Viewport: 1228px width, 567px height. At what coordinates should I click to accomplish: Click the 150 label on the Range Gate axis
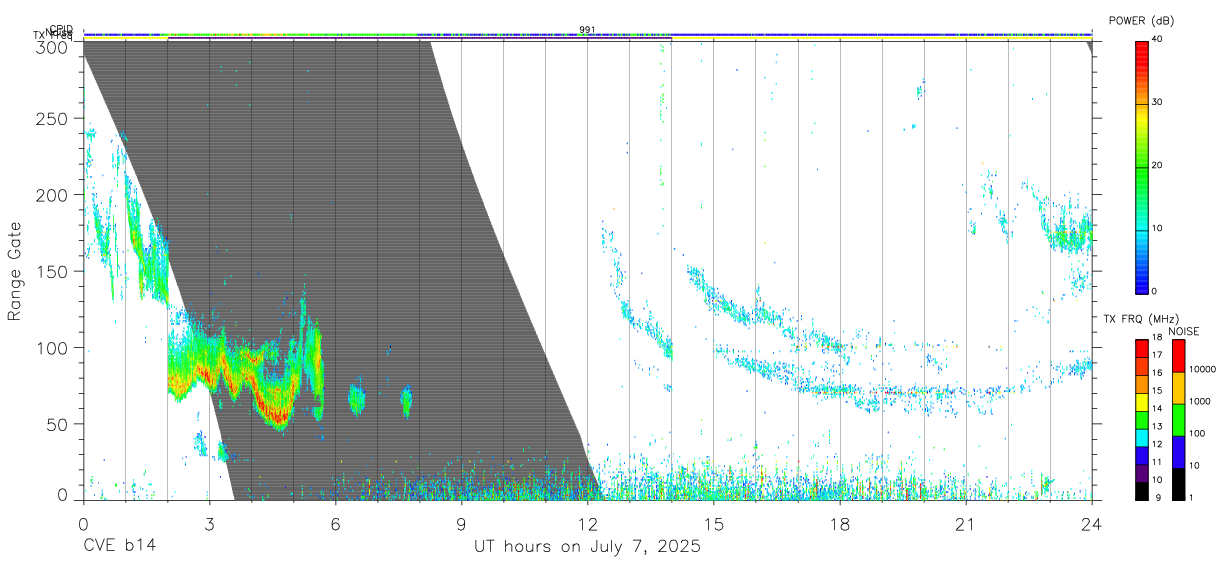(53, 271)
